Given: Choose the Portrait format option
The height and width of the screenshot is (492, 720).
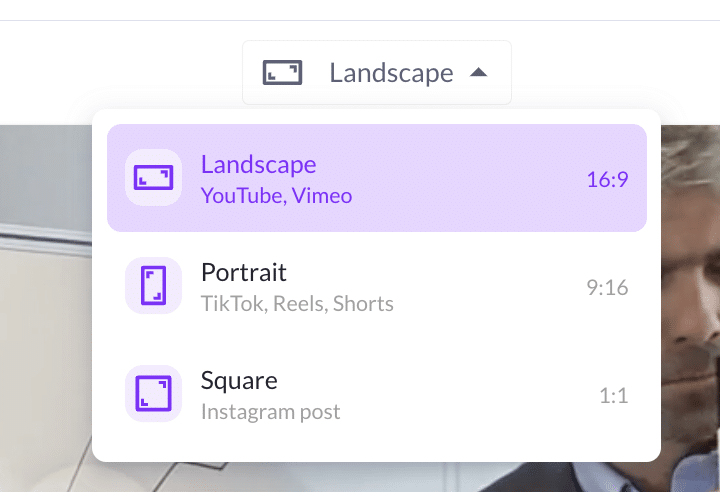Looking at the screenshot, I should (x=377, y=286).
